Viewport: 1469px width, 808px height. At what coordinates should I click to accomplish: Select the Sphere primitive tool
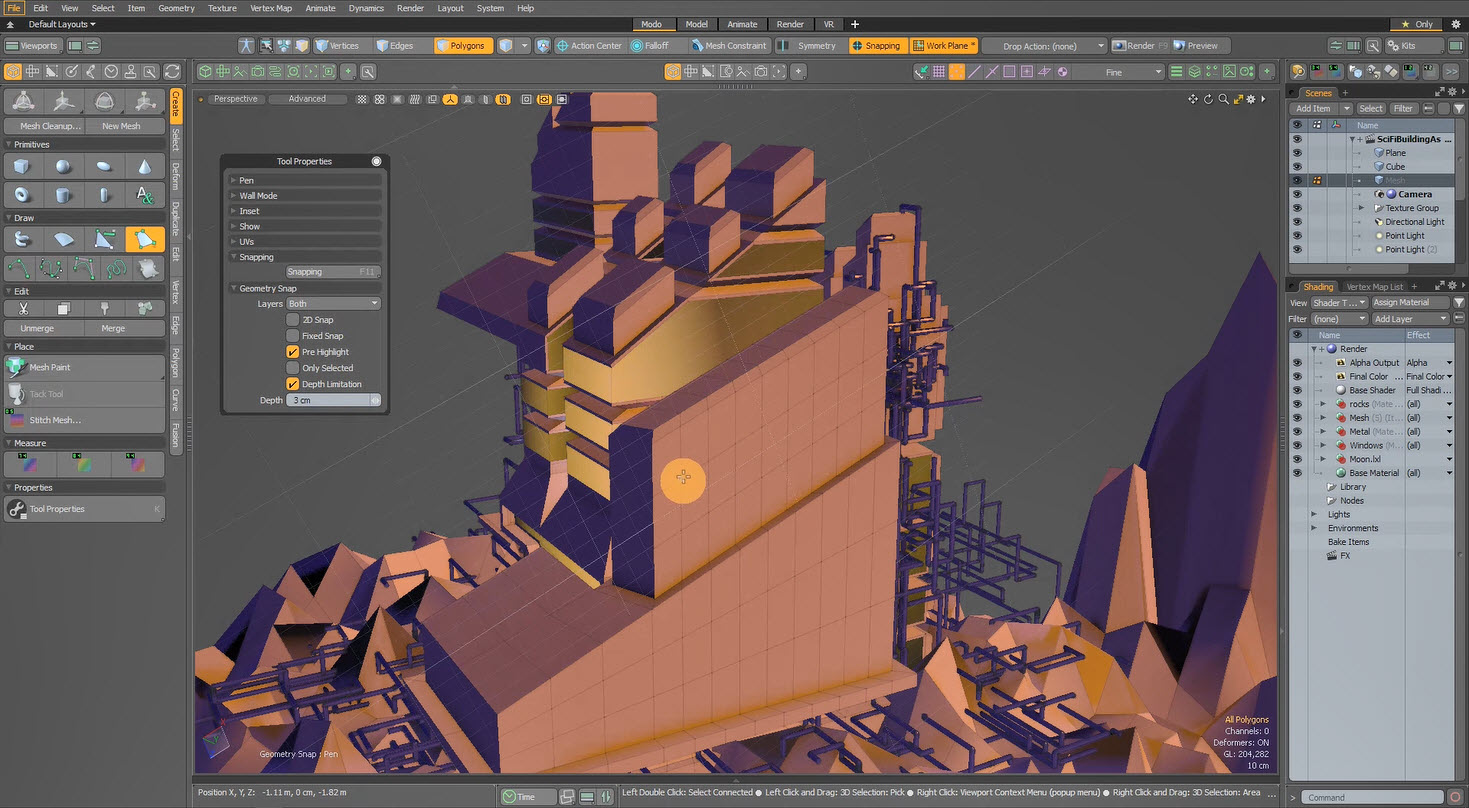tap(63, 165)
